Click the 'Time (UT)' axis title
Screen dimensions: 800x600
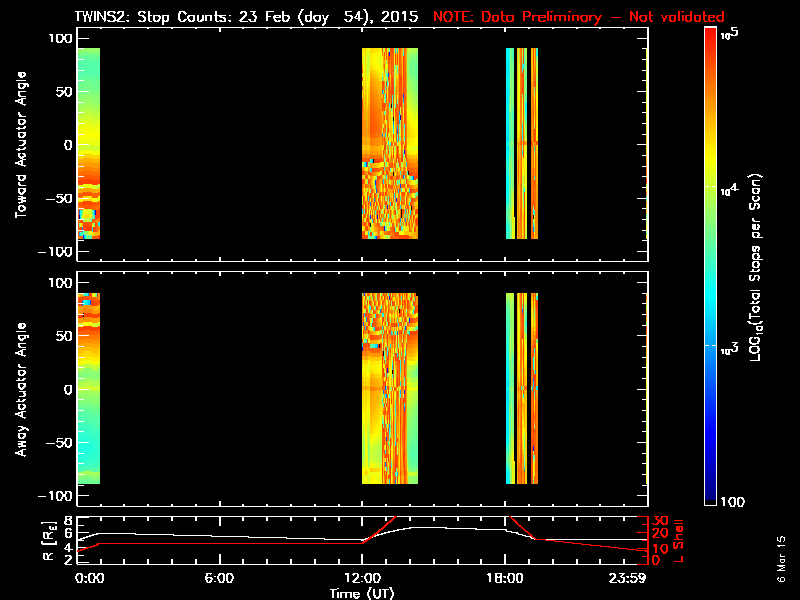tap(361, 592)
